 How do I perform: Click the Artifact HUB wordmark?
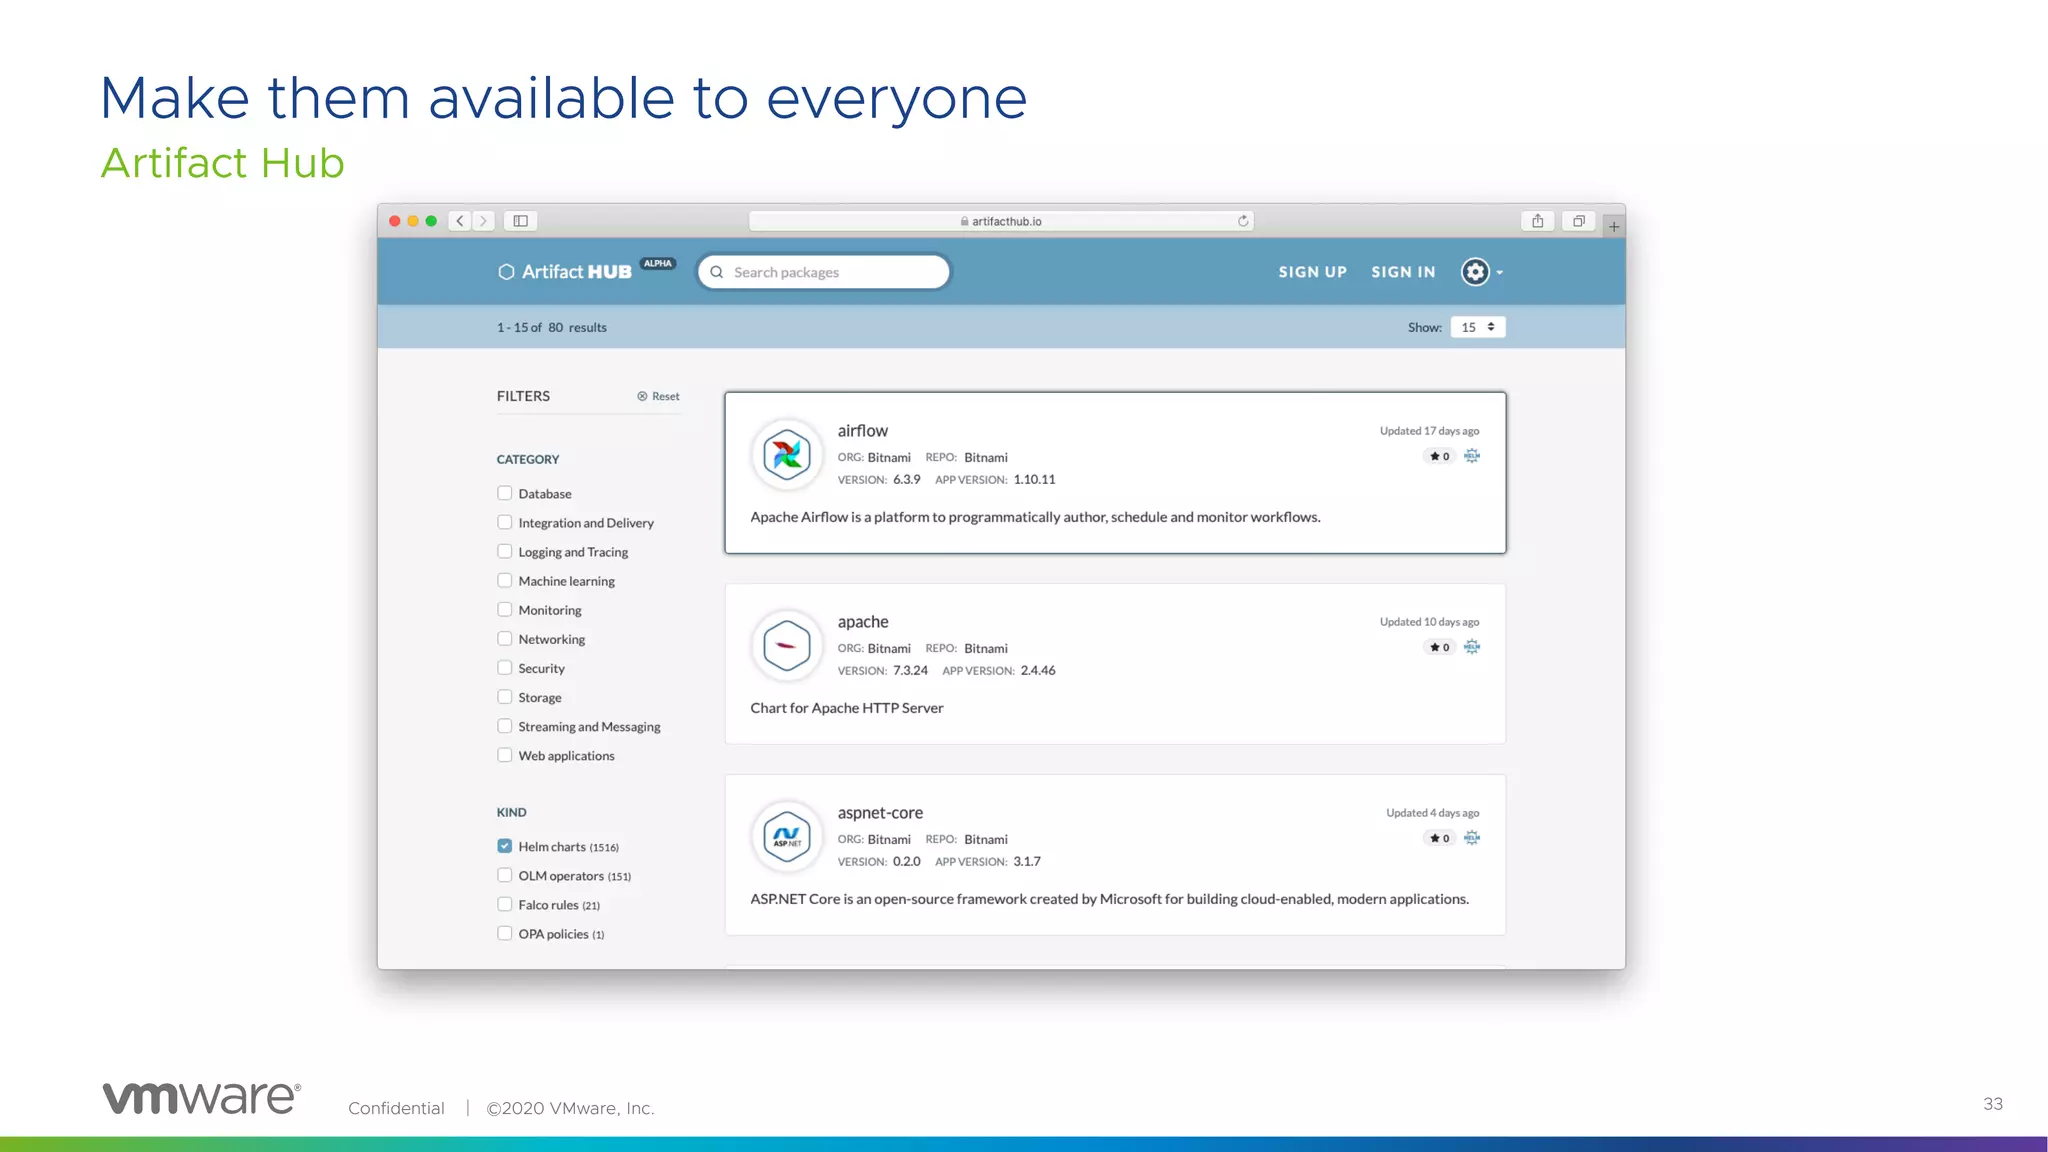tap(577, 272)
